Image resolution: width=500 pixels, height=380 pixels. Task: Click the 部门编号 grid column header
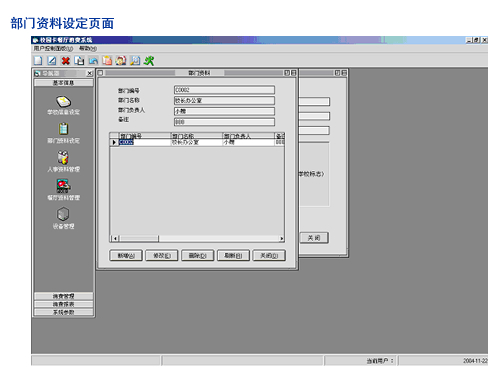[145, 136]
